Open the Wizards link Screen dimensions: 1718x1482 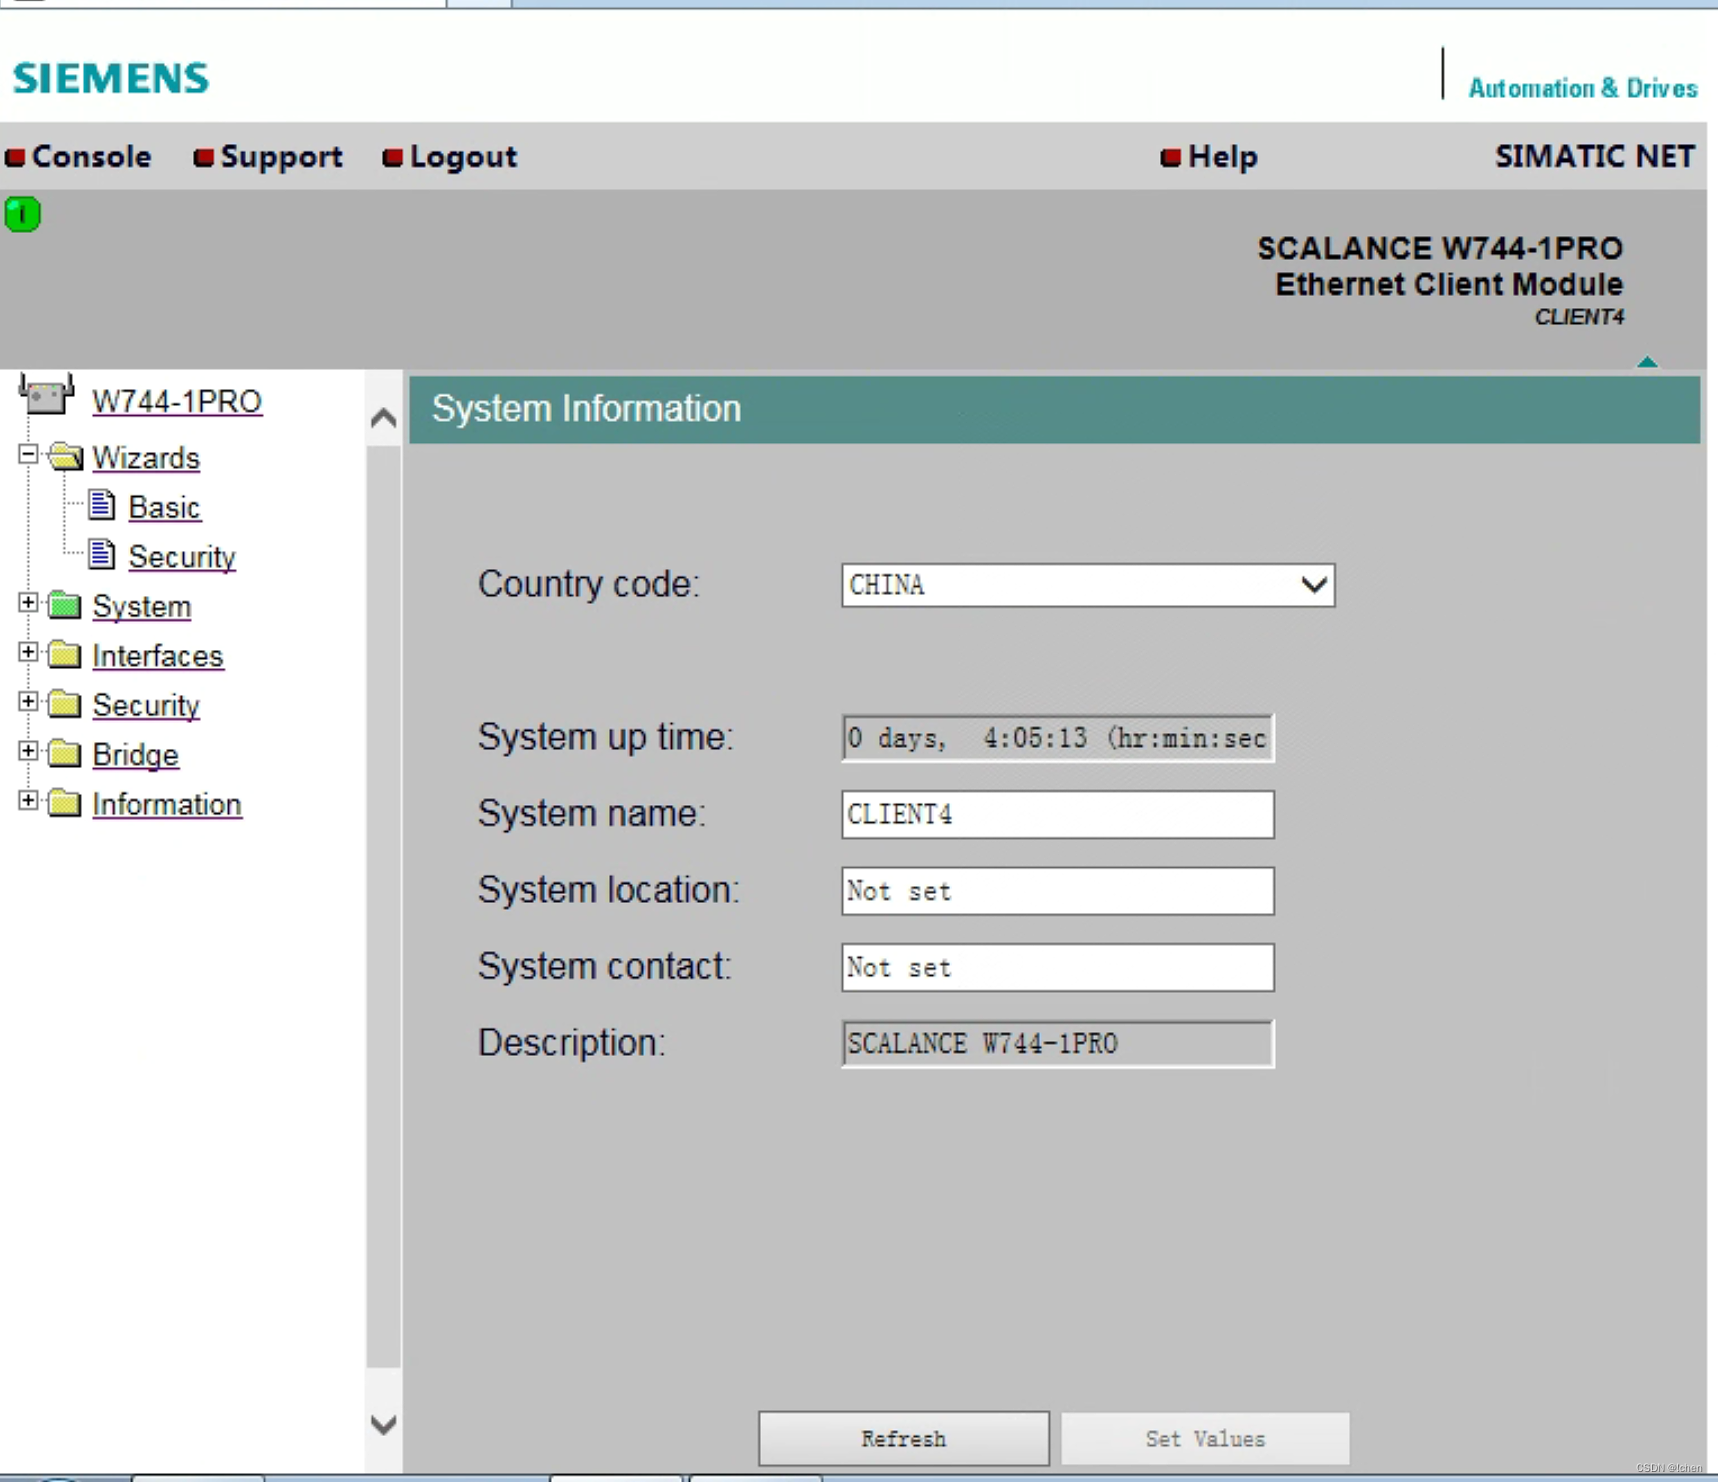click(x=146, y=458)
